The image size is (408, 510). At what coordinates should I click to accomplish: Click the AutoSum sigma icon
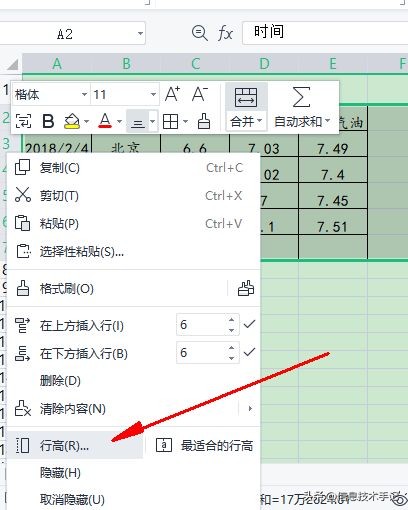click(x=301, y=97)
